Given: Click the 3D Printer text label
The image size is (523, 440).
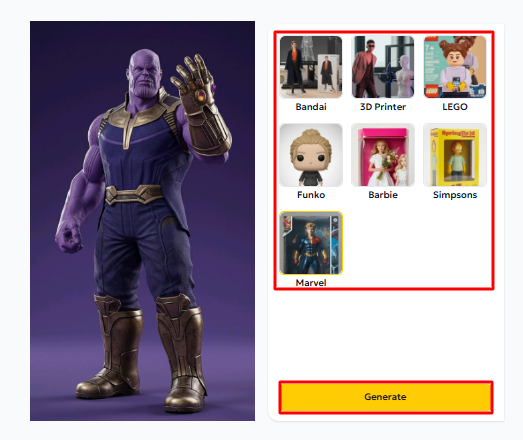Looking at the screenshot, I should pyautogui.click(x=383, y=107).
